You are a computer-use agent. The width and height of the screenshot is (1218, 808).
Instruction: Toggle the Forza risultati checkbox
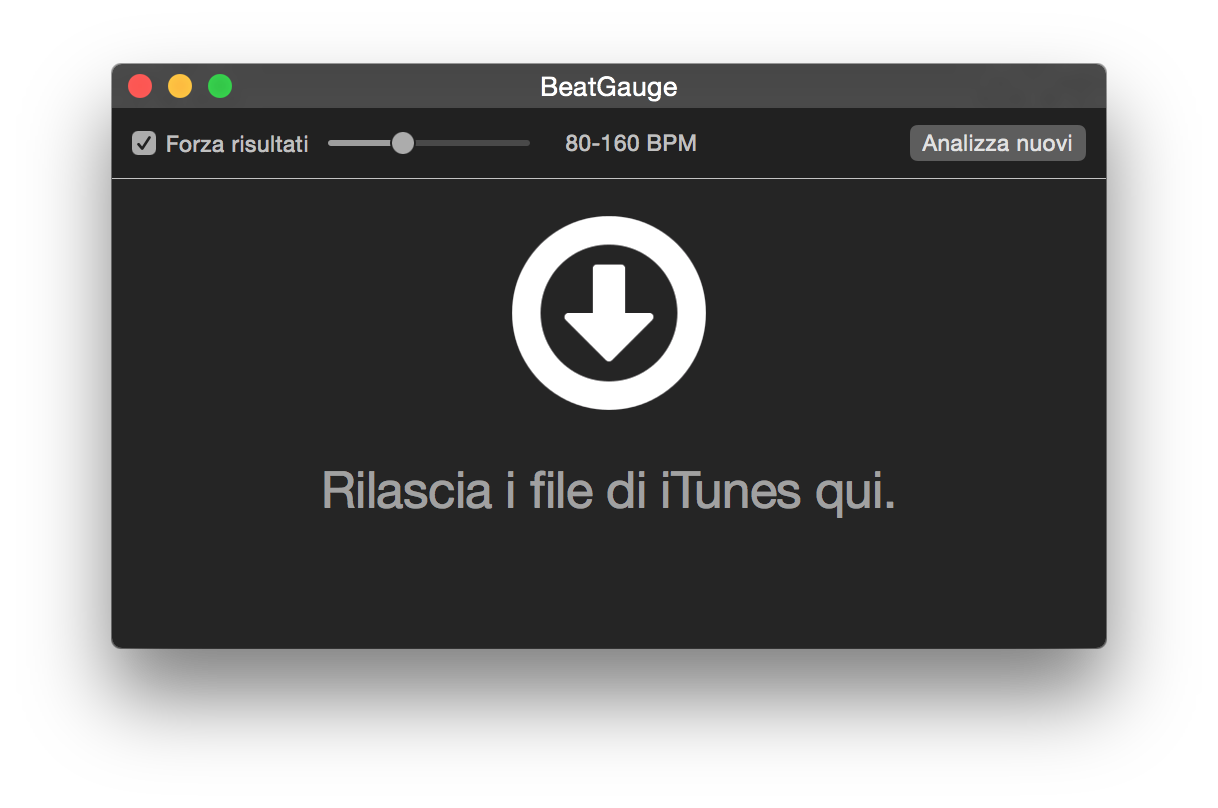tap(144, 143)
